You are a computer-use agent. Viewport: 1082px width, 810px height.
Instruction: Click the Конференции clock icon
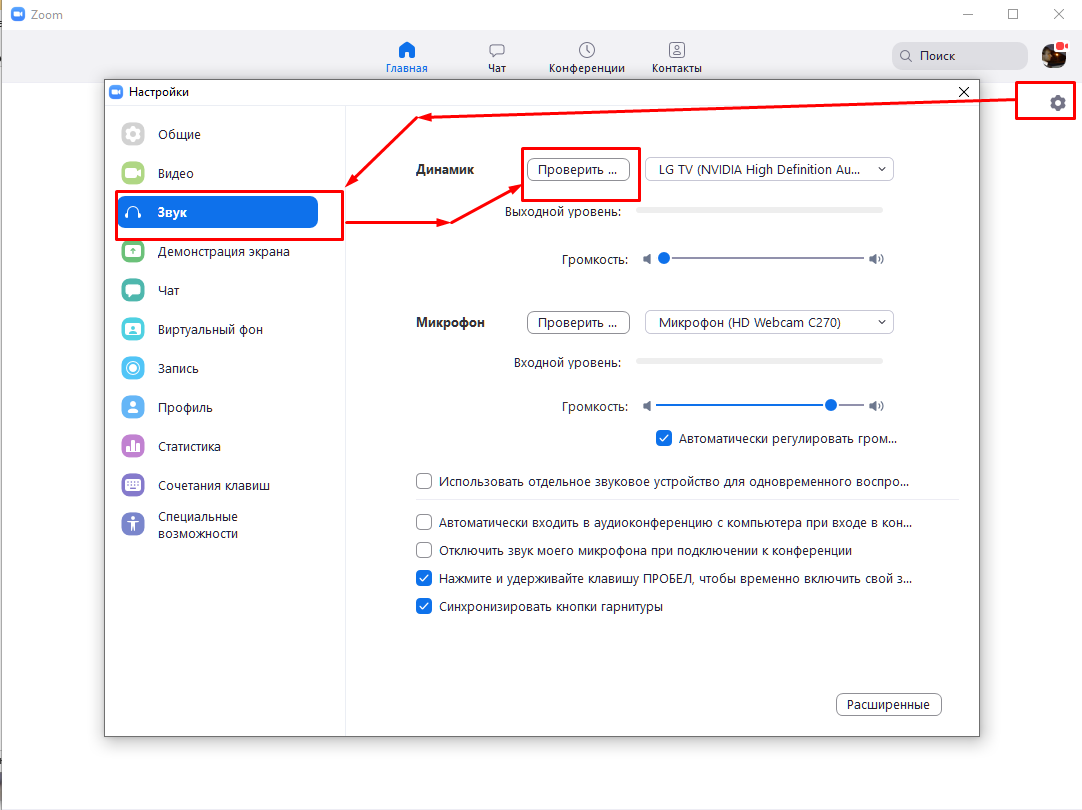coord(587,50)
